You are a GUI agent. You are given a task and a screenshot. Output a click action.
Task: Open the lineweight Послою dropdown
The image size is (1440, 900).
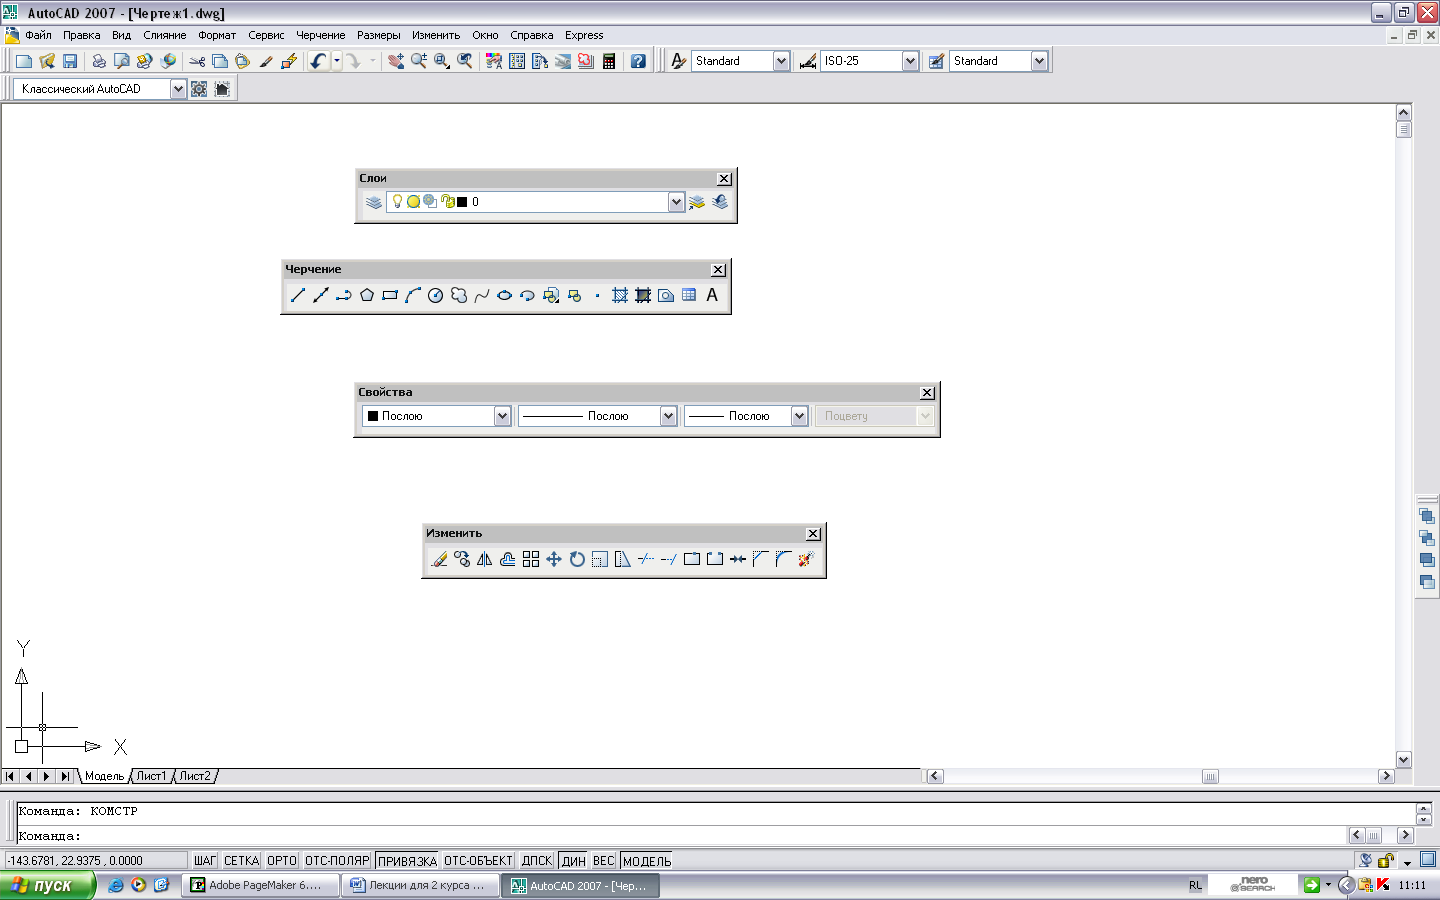799,416
